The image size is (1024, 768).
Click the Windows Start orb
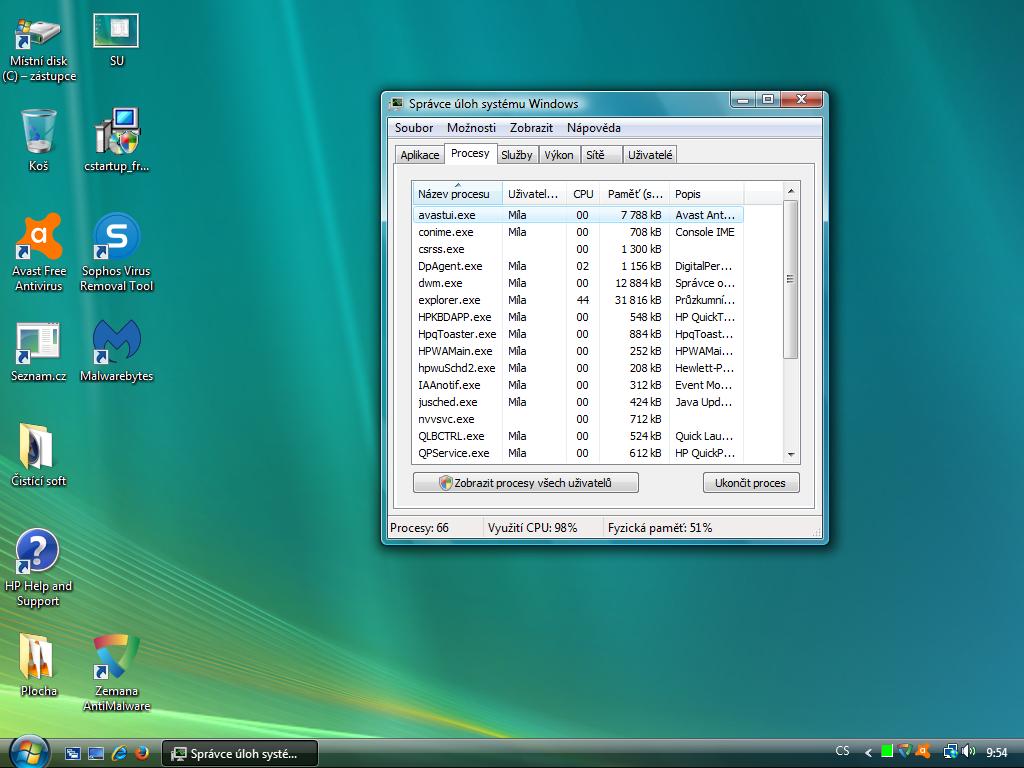click(28, 752)
